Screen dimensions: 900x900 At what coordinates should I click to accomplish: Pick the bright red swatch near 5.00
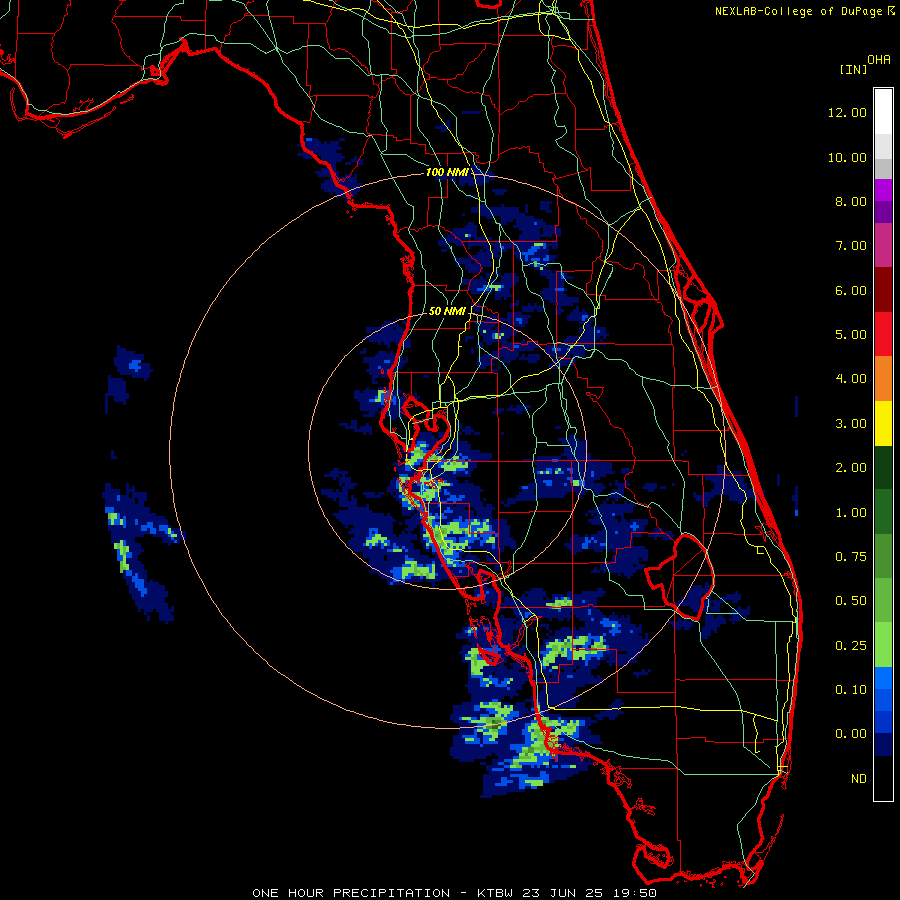click(x=883, y=334)
